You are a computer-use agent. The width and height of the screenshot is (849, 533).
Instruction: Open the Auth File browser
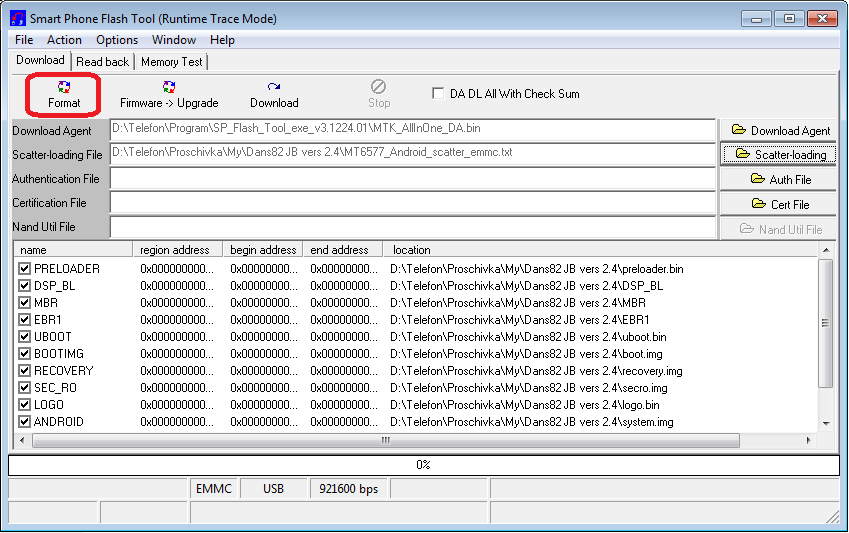pyautogui.click(x=778, y=179)
